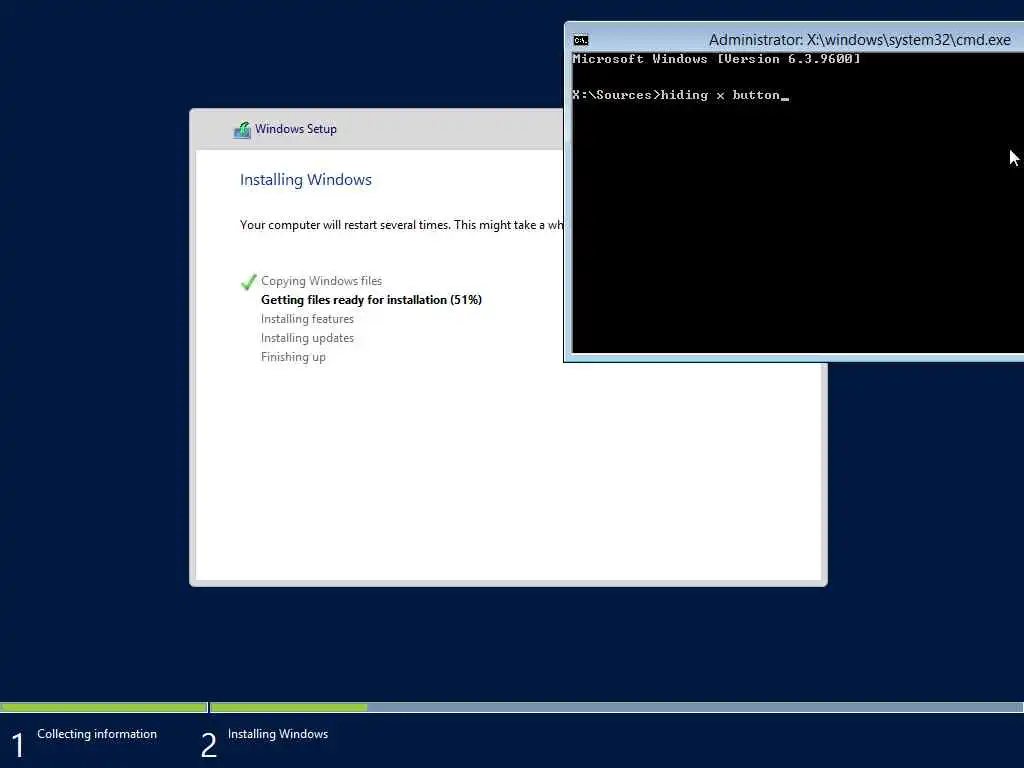Click the Windows Setup title icon

(x=242, y=130)
